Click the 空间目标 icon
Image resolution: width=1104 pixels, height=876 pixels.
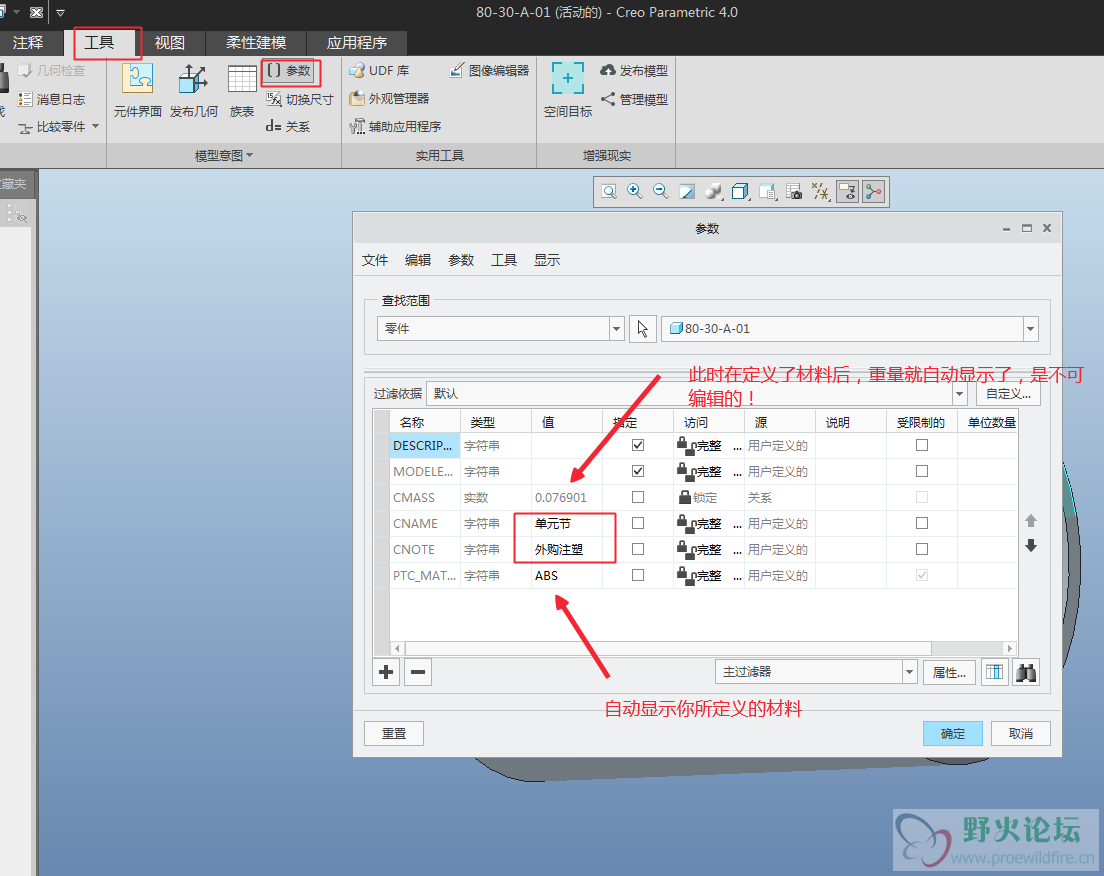click(x=567, y=90)
